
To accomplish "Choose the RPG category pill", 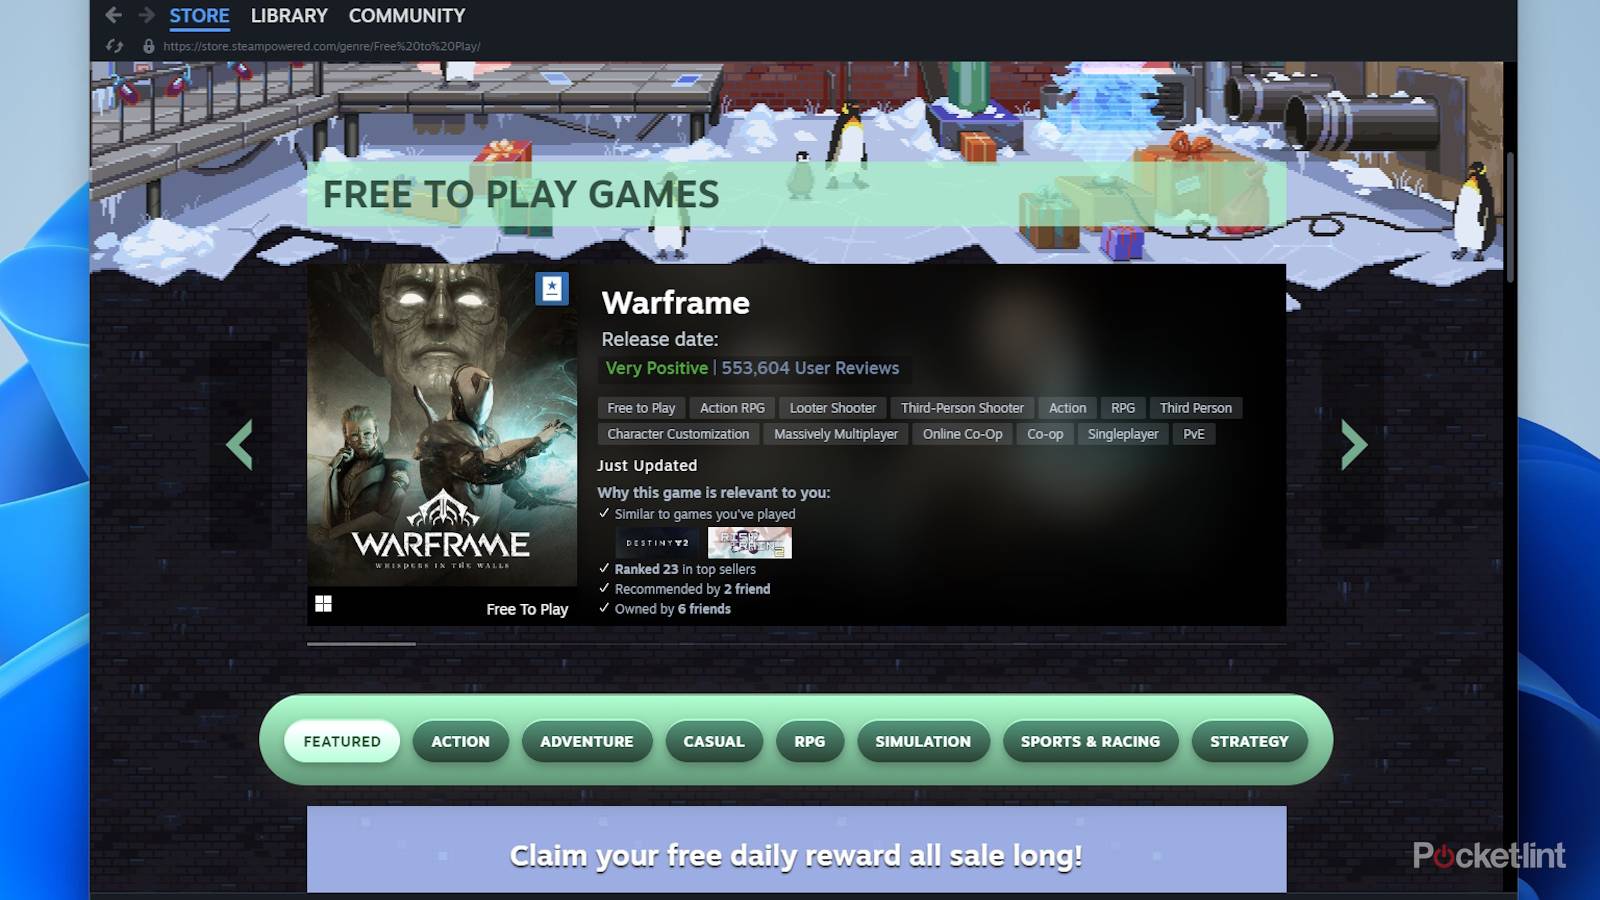I will (809, 742).
